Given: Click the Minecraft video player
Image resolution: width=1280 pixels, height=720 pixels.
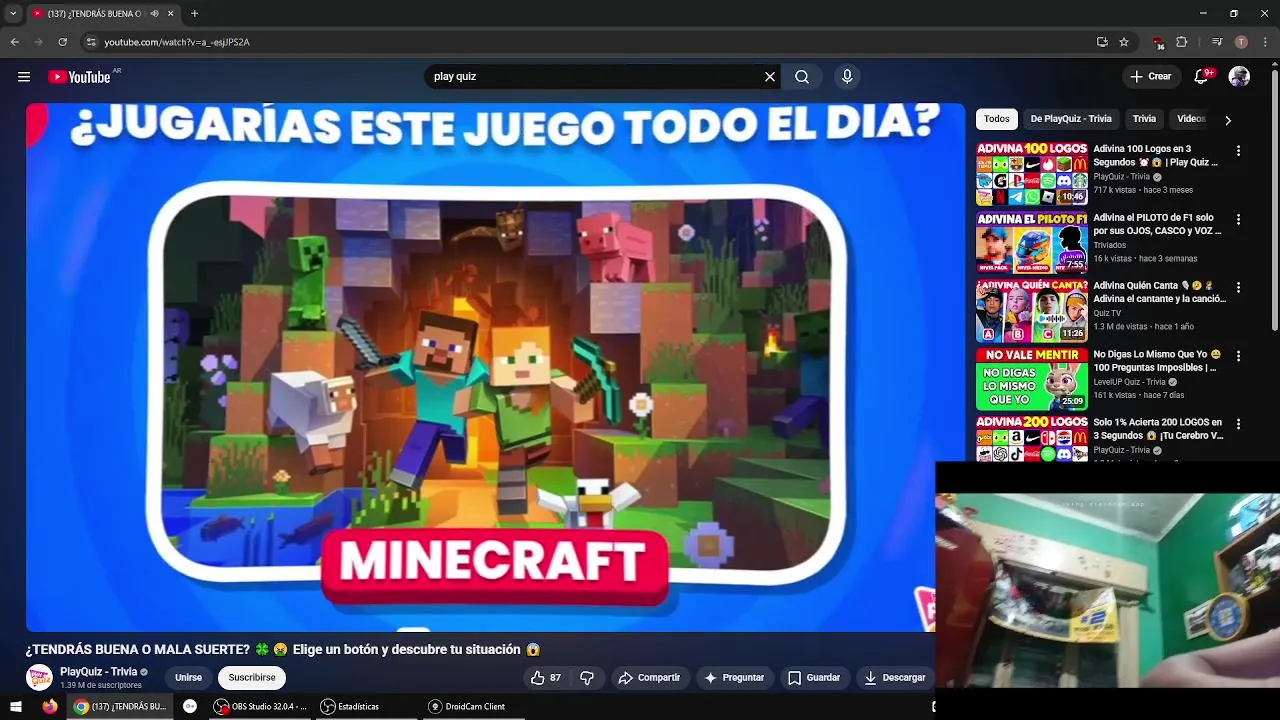Looking at the screenshot, I should click(x=495, y=367).
